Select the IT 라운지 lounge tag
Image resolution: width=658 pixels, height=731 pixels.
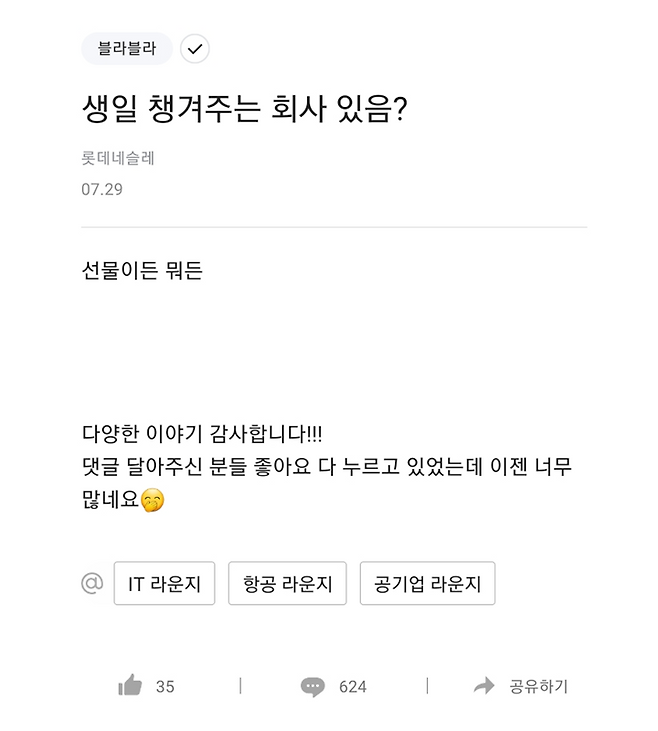[164, 584]
